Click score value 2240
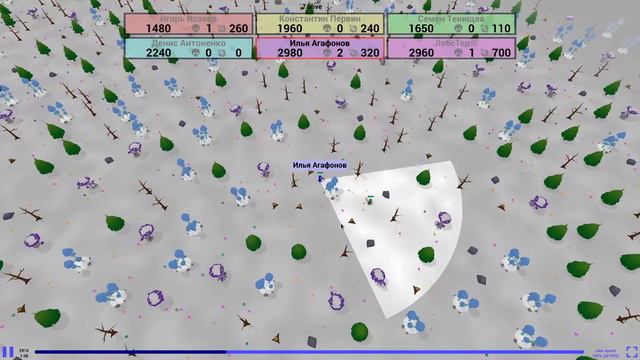Viewport: 640px width, 360px height. pyautogui.click(x=158, y=53)
